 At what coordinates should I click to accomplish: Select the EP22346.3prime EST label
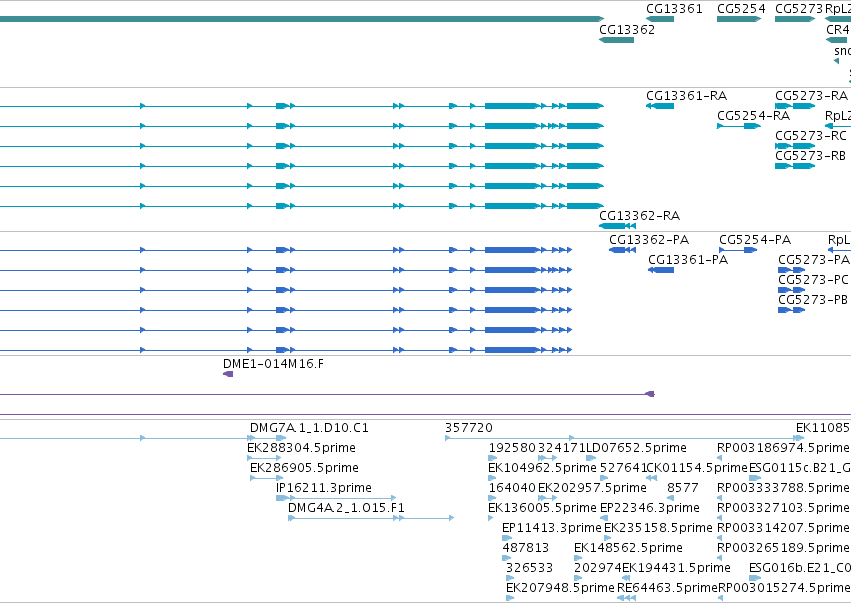(x=650, y=507)
